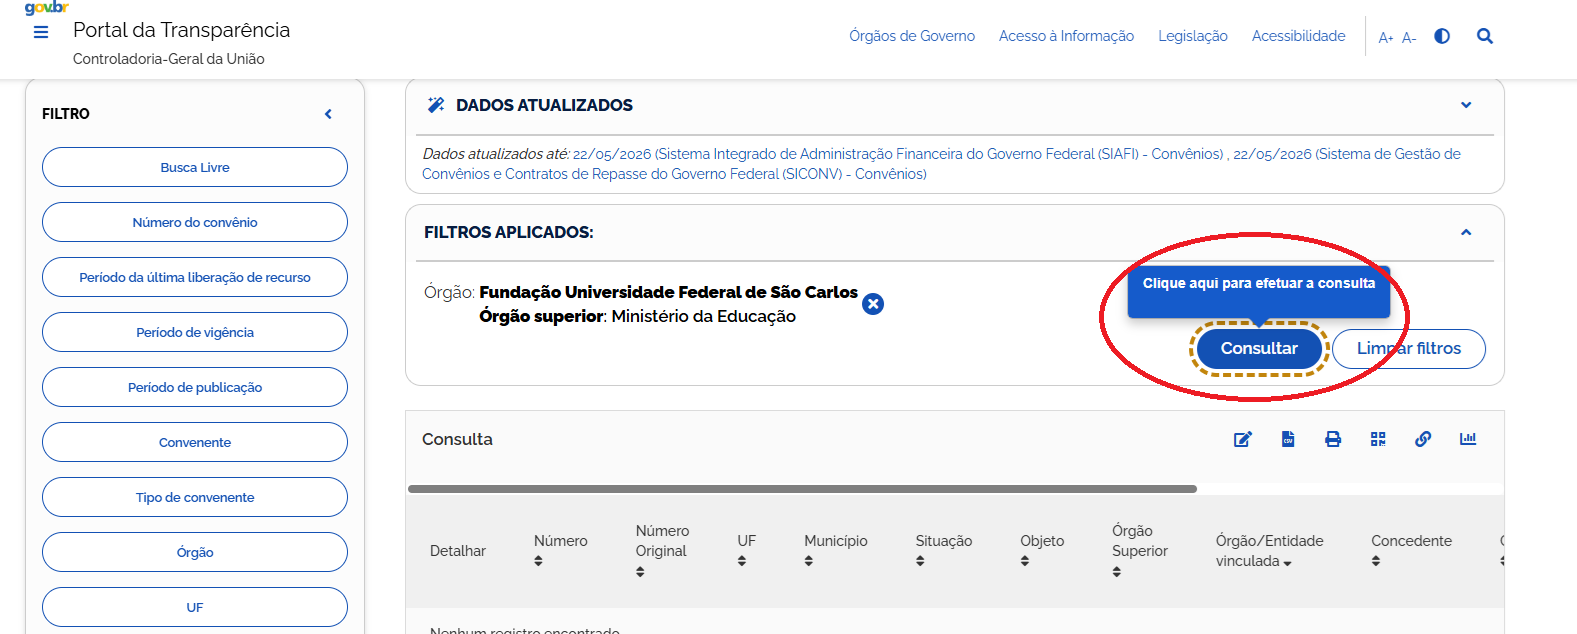Click the edit columns pencil icon
The width and height of the screenshot is (1577, 634).
(x=1243, y=439)
